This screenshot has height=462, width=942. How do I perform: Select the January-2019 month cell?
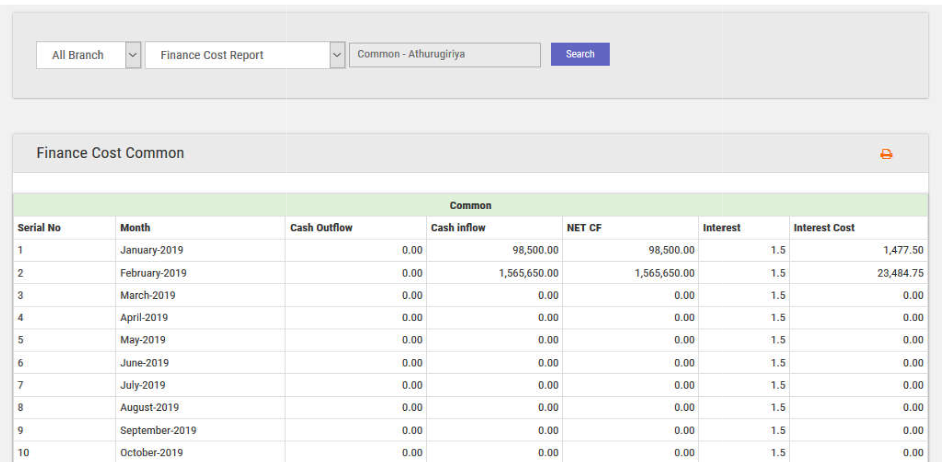coord(152,250)
